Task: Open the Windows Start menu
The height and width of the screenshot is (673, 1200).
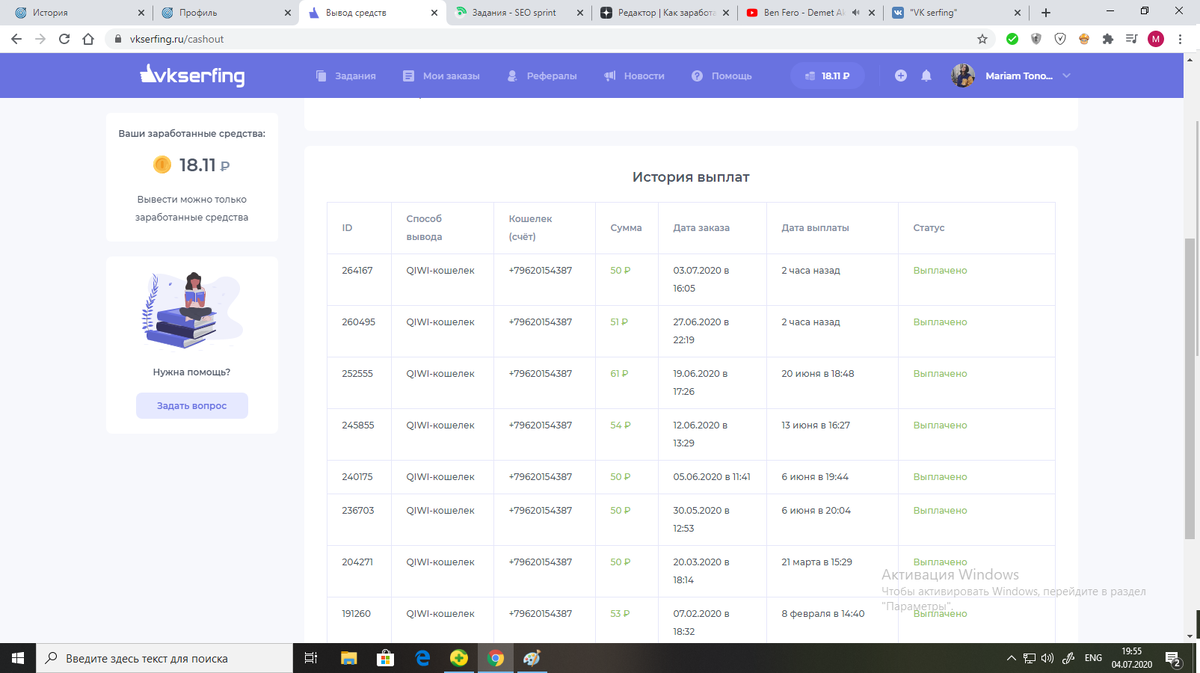Action: (17, 658)
